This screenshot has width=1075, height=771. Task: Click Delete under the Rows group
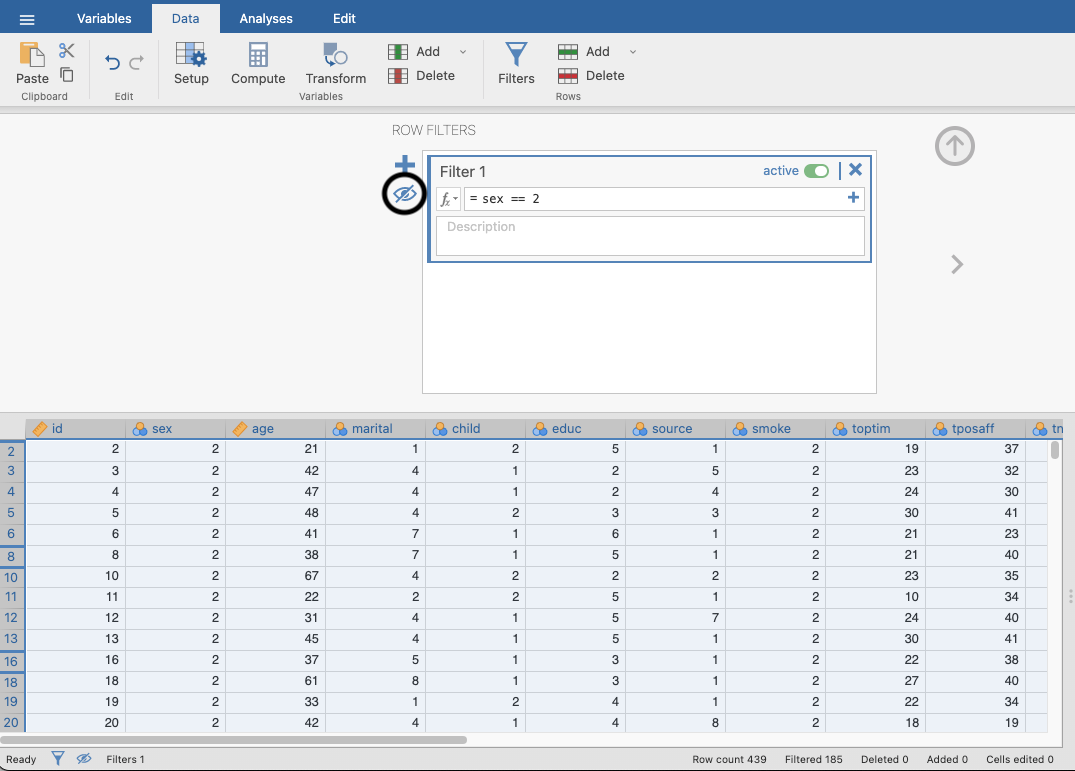tap(604, 76)
